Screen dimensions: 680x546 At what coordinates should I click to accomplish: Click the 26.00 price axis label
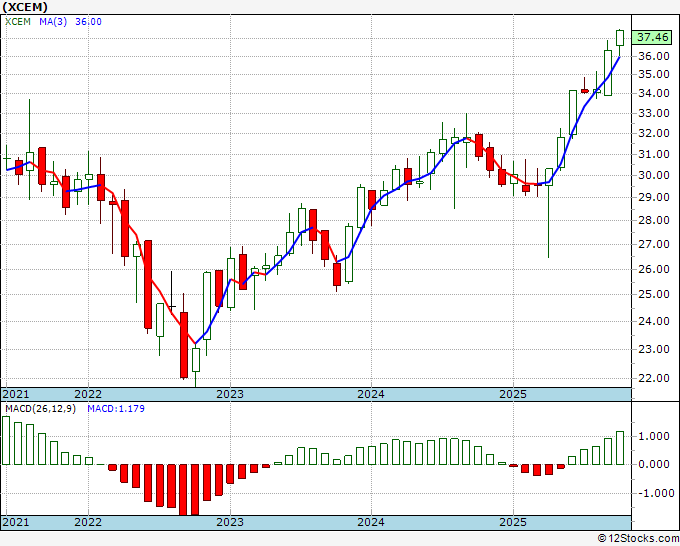tap(654, 269)
